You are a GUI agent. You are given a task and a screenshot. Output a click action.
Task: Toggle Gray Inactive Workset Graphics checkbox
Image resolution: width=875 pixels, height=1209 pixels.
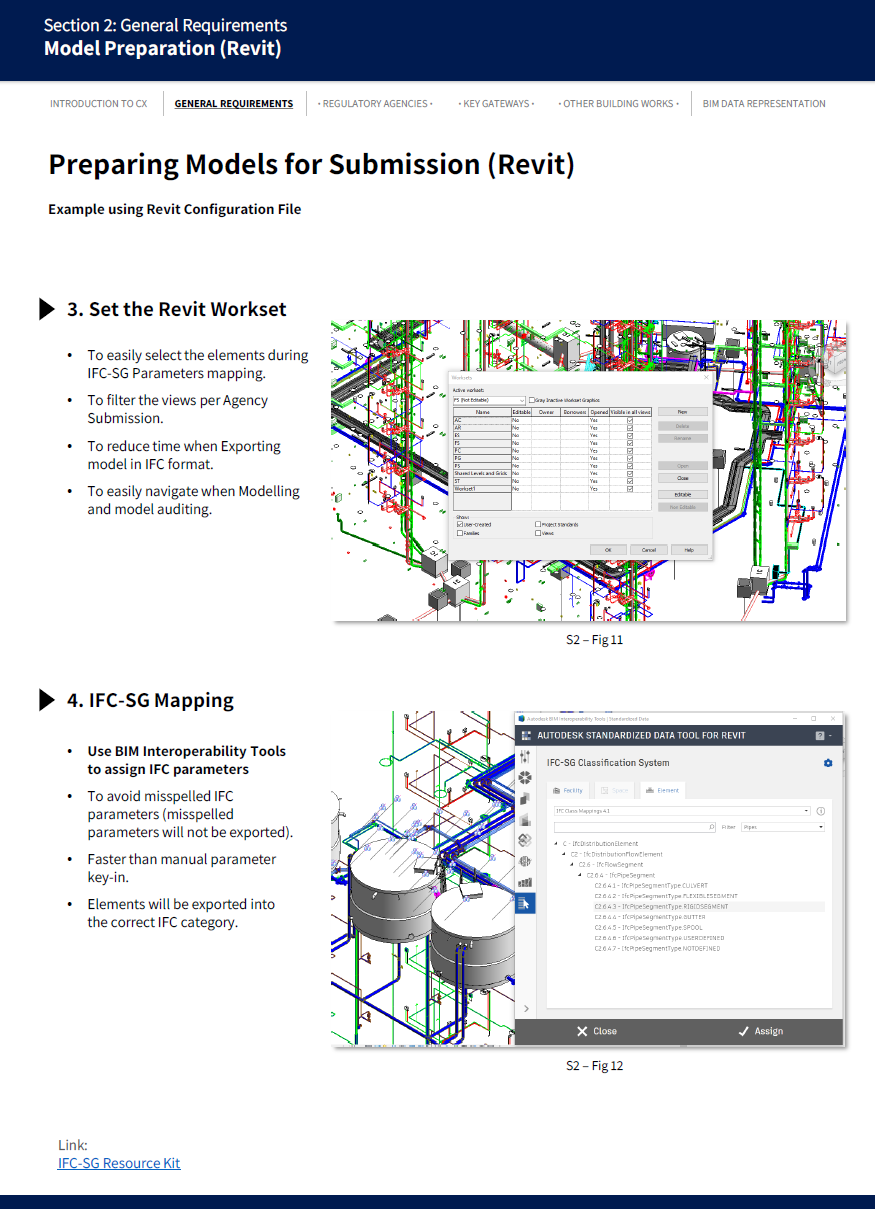(532, 400)
